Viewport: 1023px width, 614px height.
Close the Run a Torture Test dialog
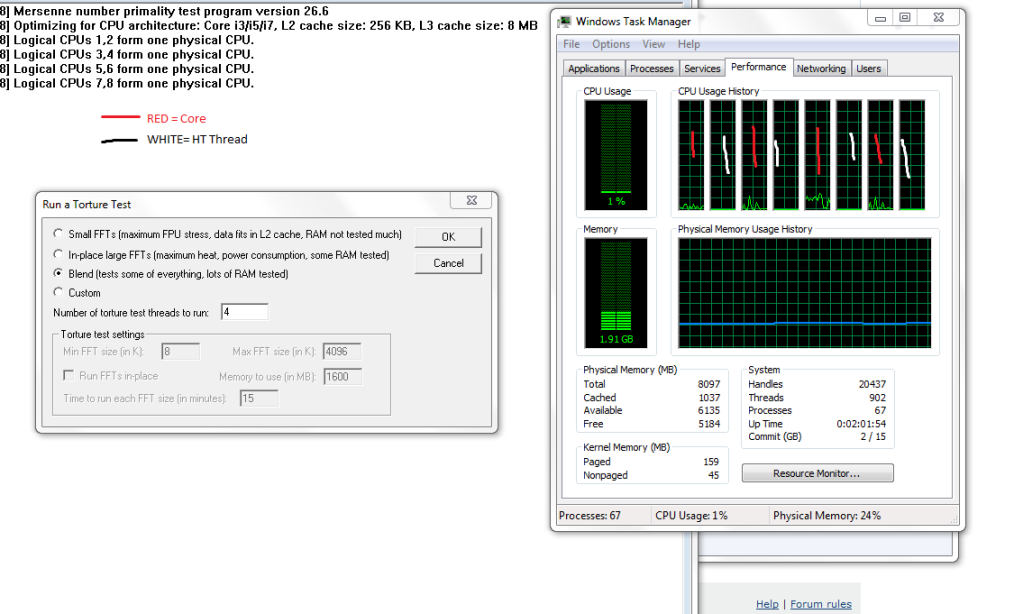pos(472,200)
